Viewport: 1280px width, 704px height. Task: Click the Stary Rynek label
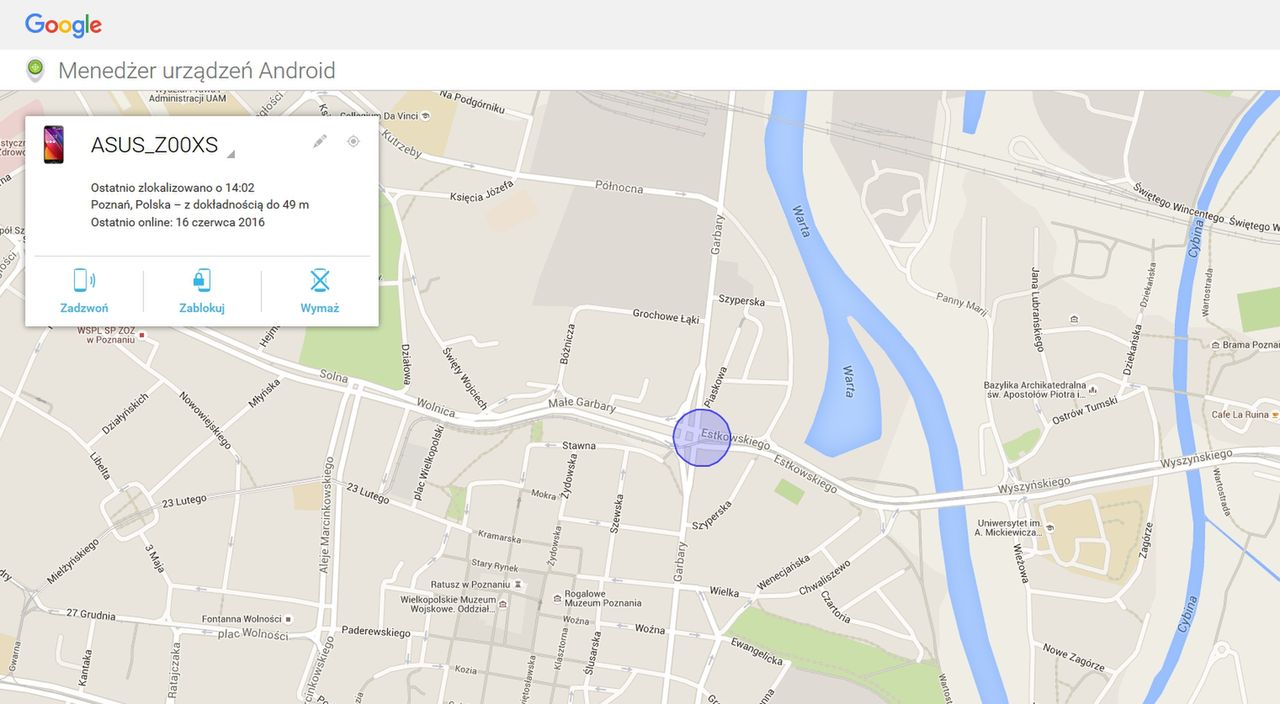(x=495, y=565)
